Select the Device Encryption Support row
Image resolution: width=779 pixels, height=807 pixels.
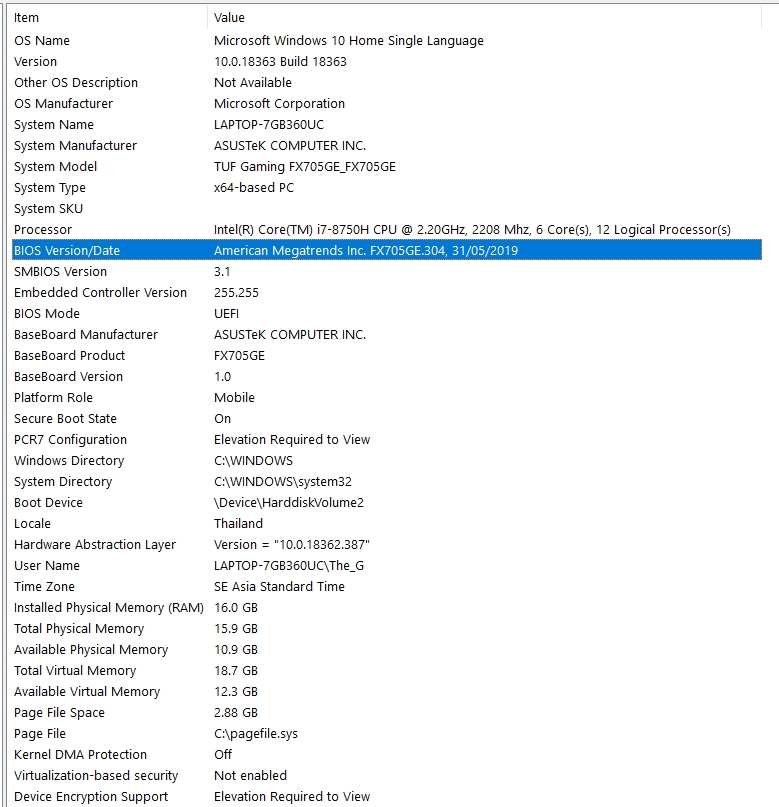tap(386, 797)
